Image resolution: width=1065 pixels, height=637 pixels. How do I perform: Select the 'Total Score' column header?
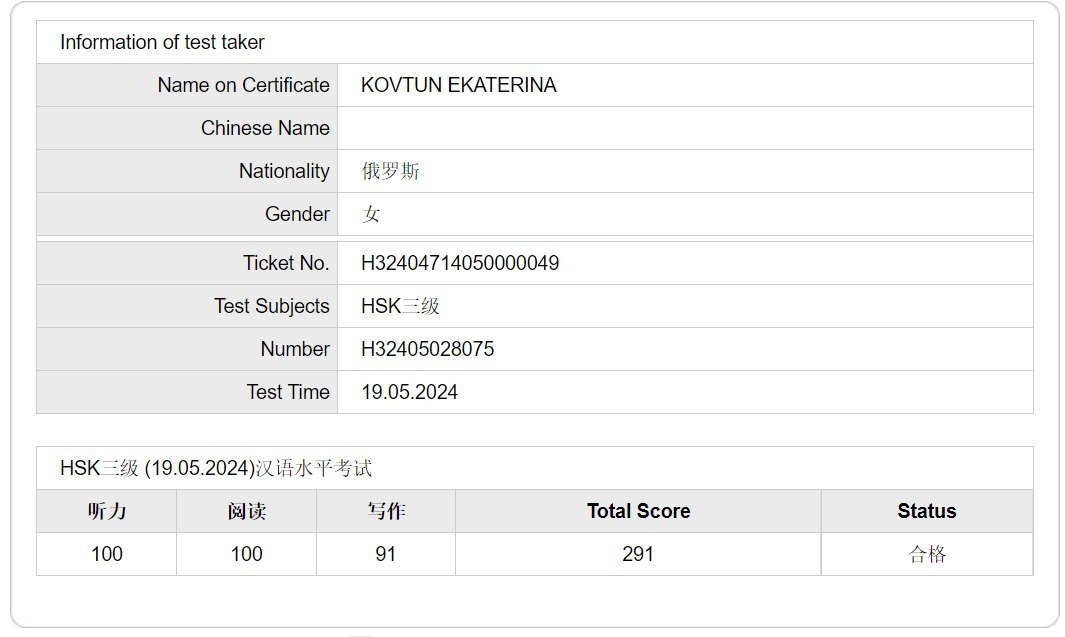coord(638,511)
